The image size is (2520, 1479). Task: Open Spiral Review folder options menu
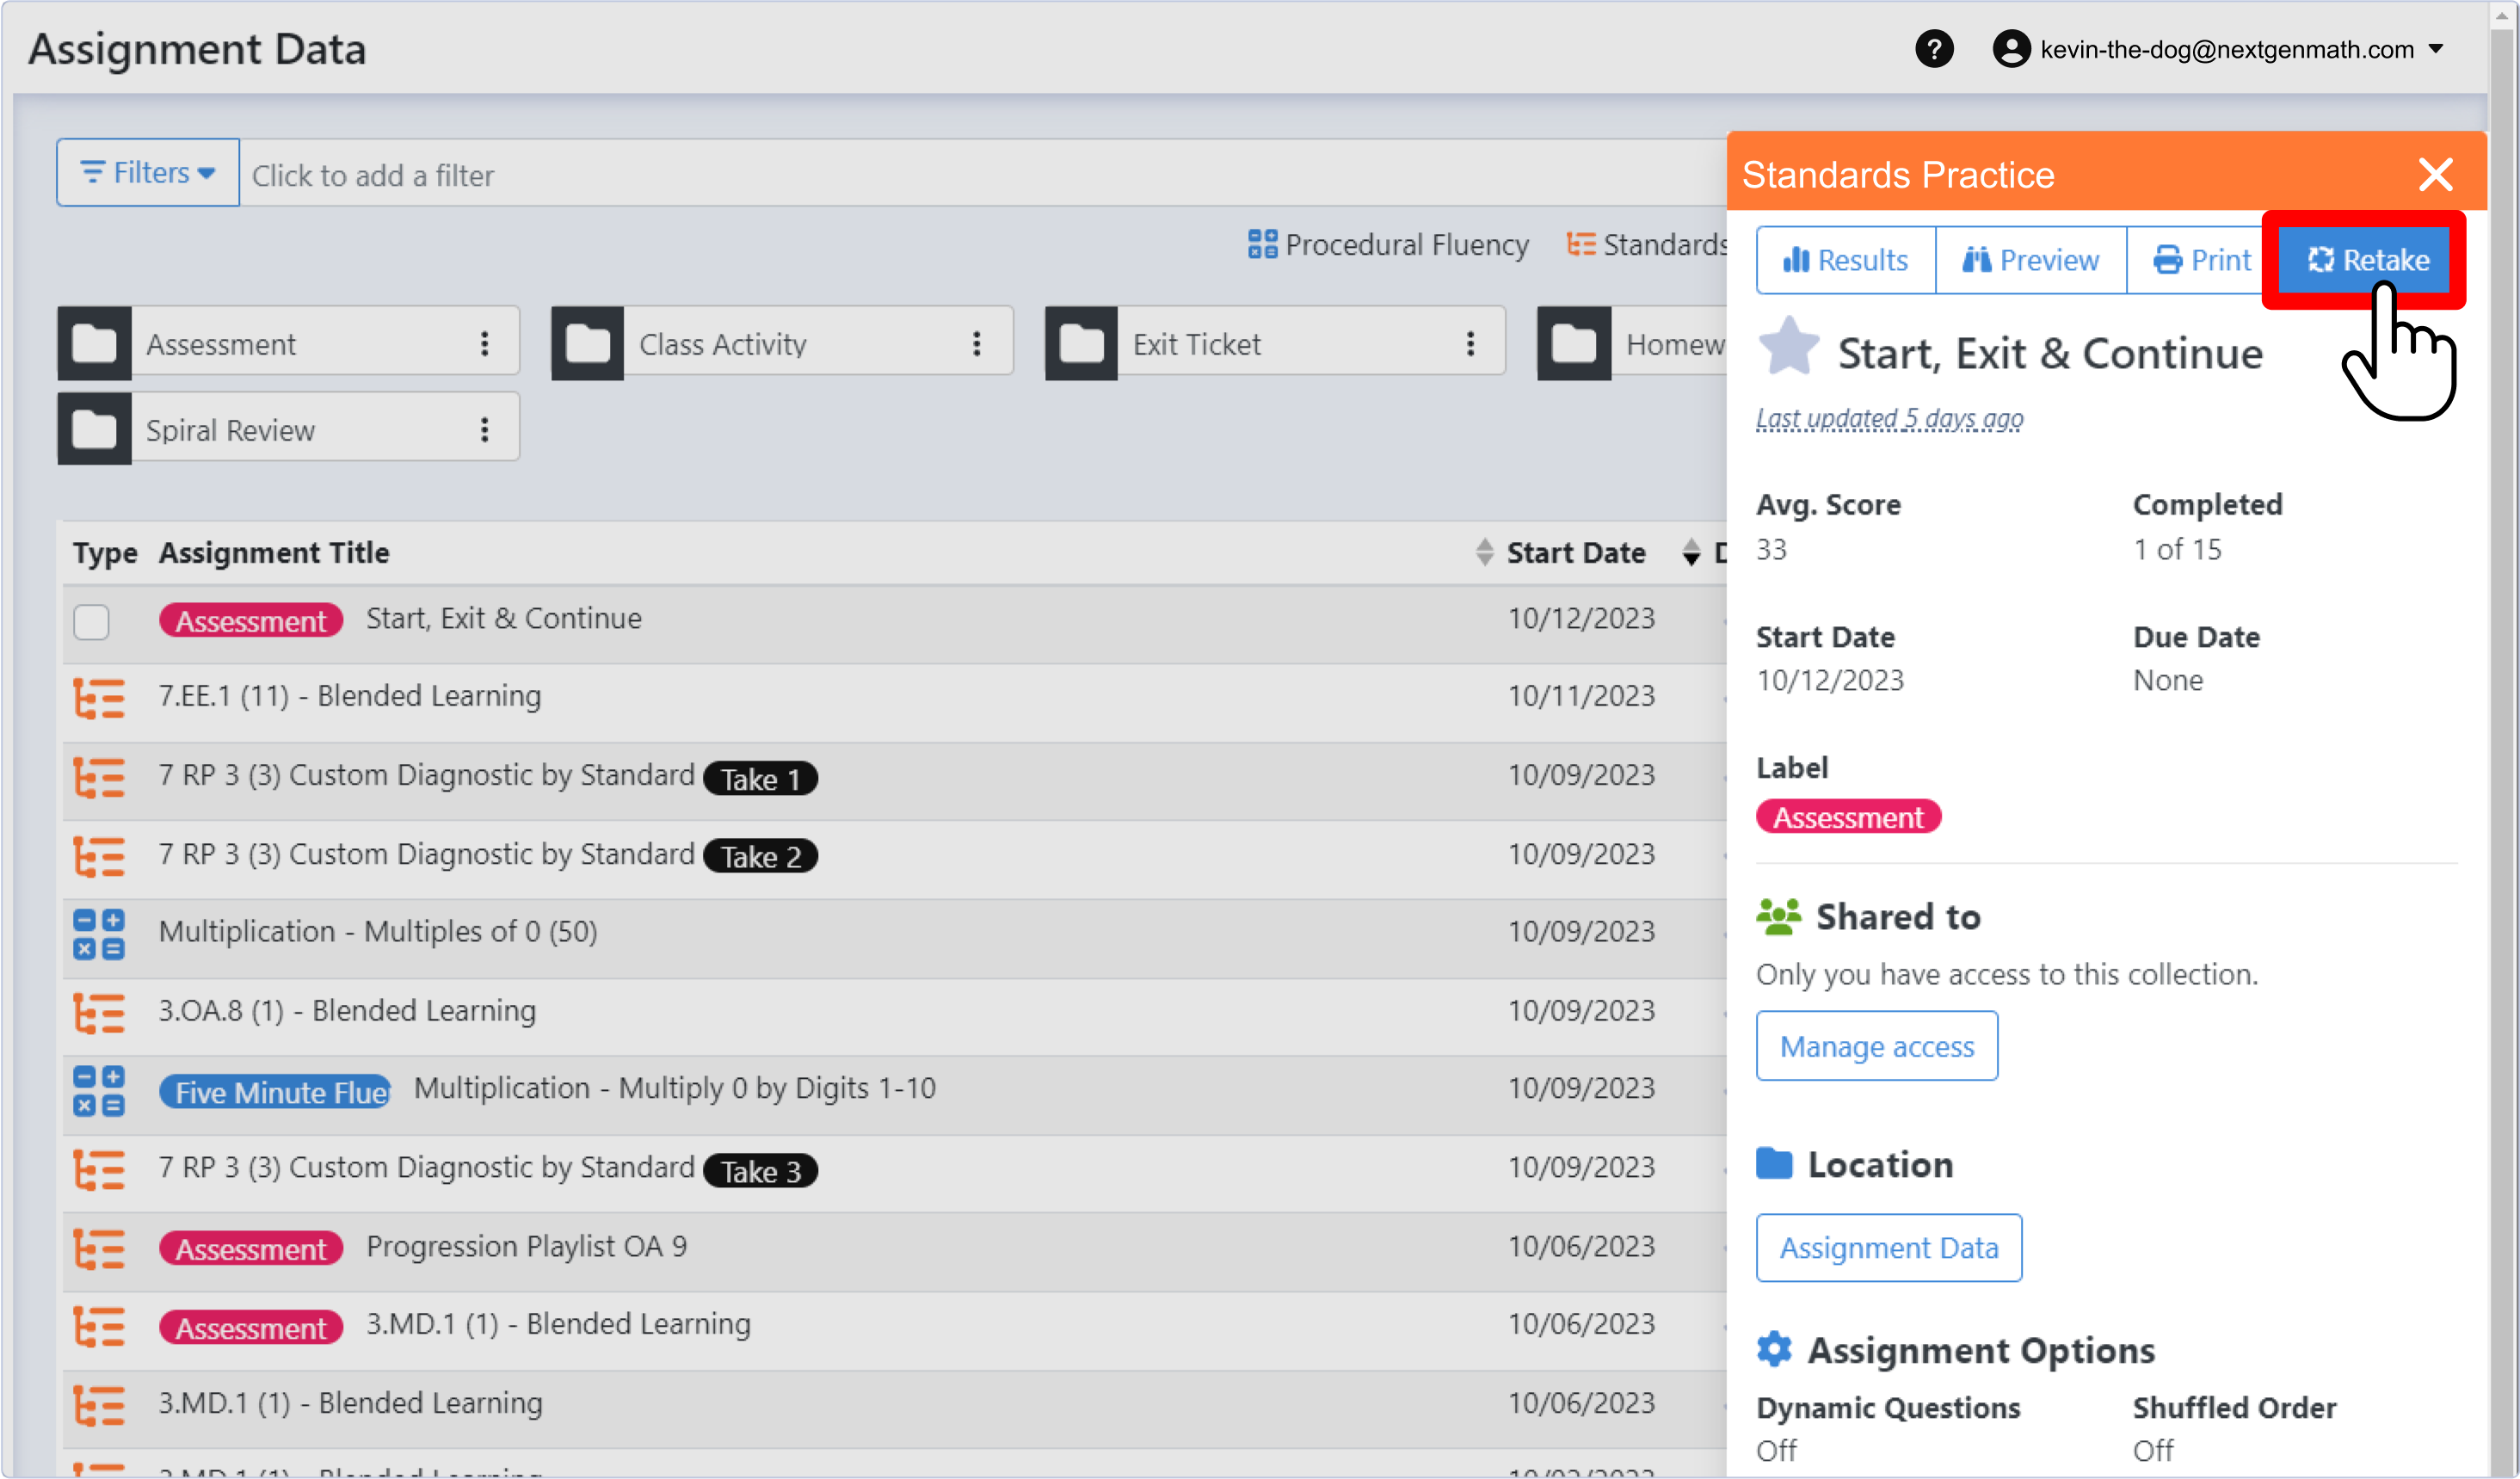click(485, 430)
